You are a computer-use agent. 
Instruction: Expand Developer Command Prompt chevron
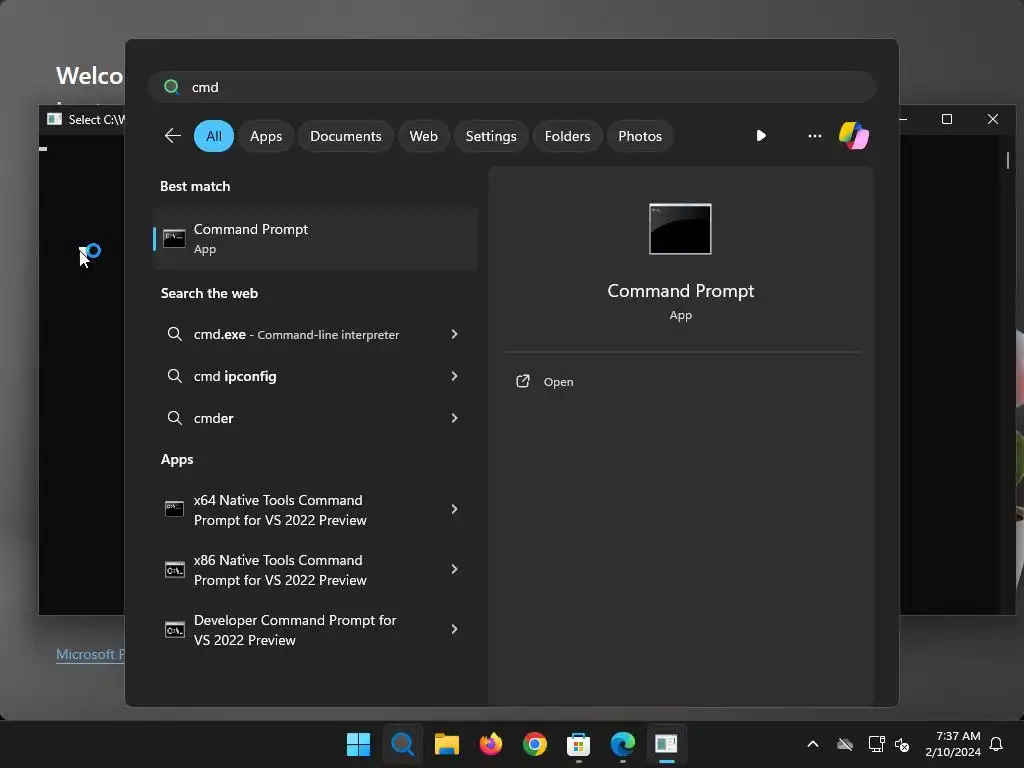[x=455, y=630]
